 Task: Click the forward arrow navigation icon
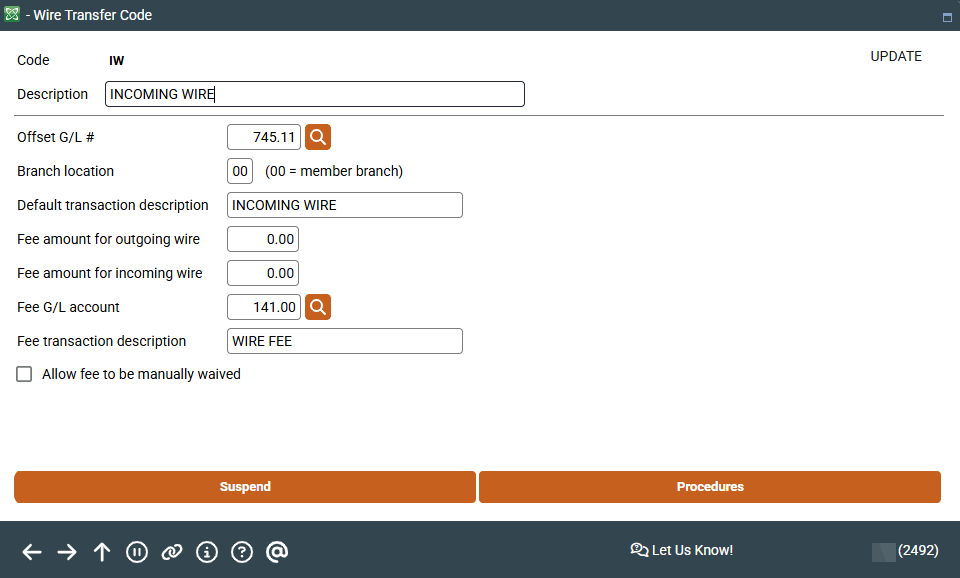point(67,552)
